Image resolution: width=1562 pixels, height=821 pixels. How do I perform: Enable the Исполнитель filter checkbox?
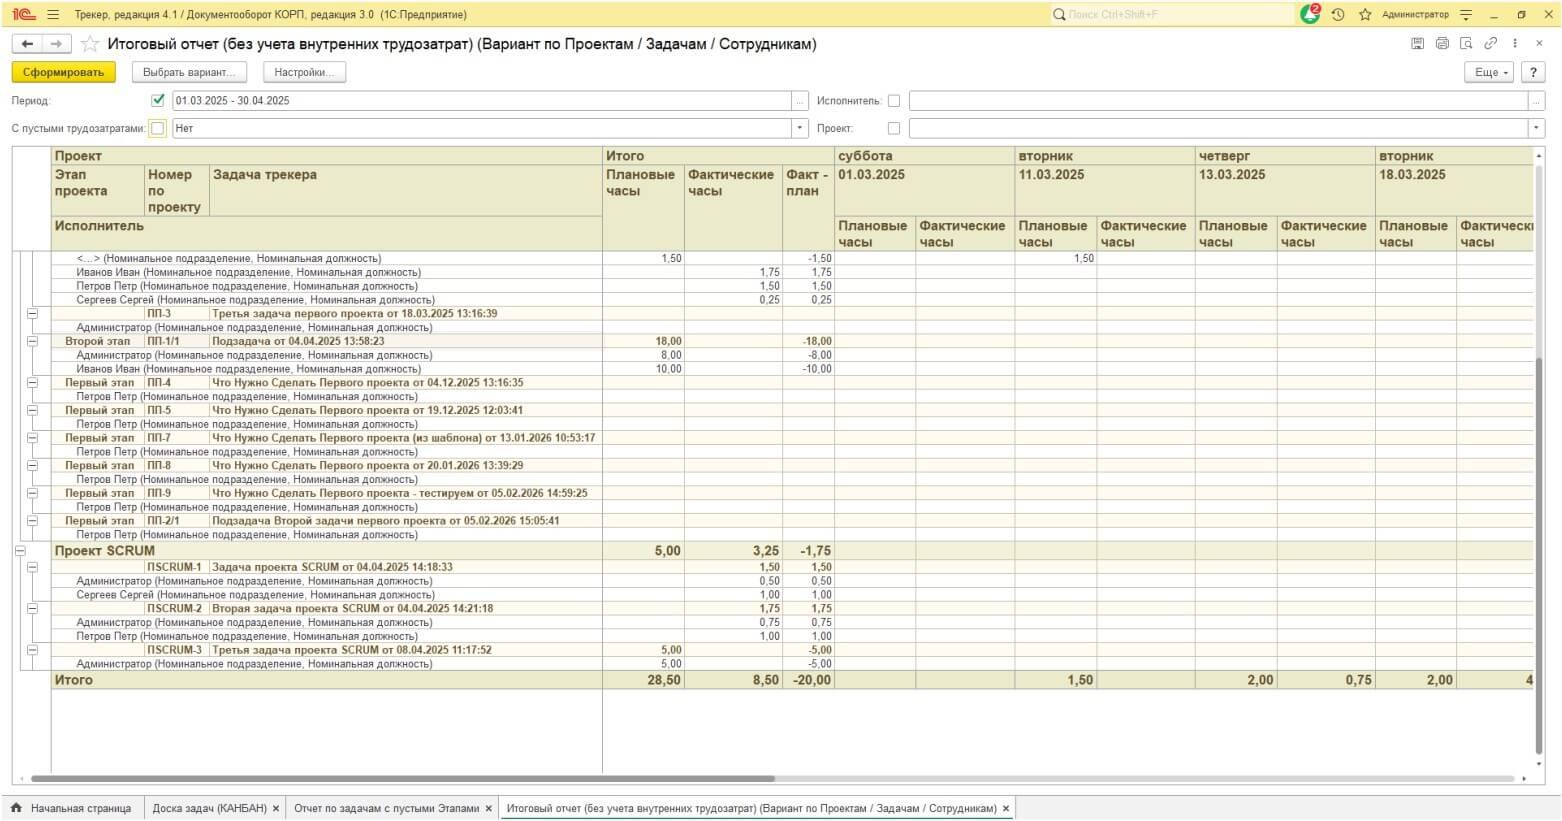click(894, 101)
